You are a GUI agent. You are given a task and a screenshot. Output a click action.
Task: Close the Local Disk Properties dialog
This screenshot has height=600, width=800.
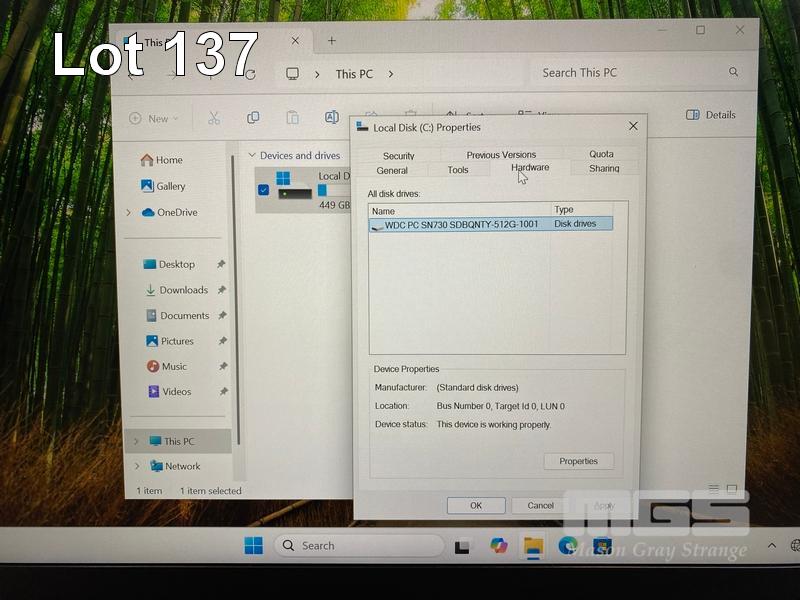tap(633, 126)
